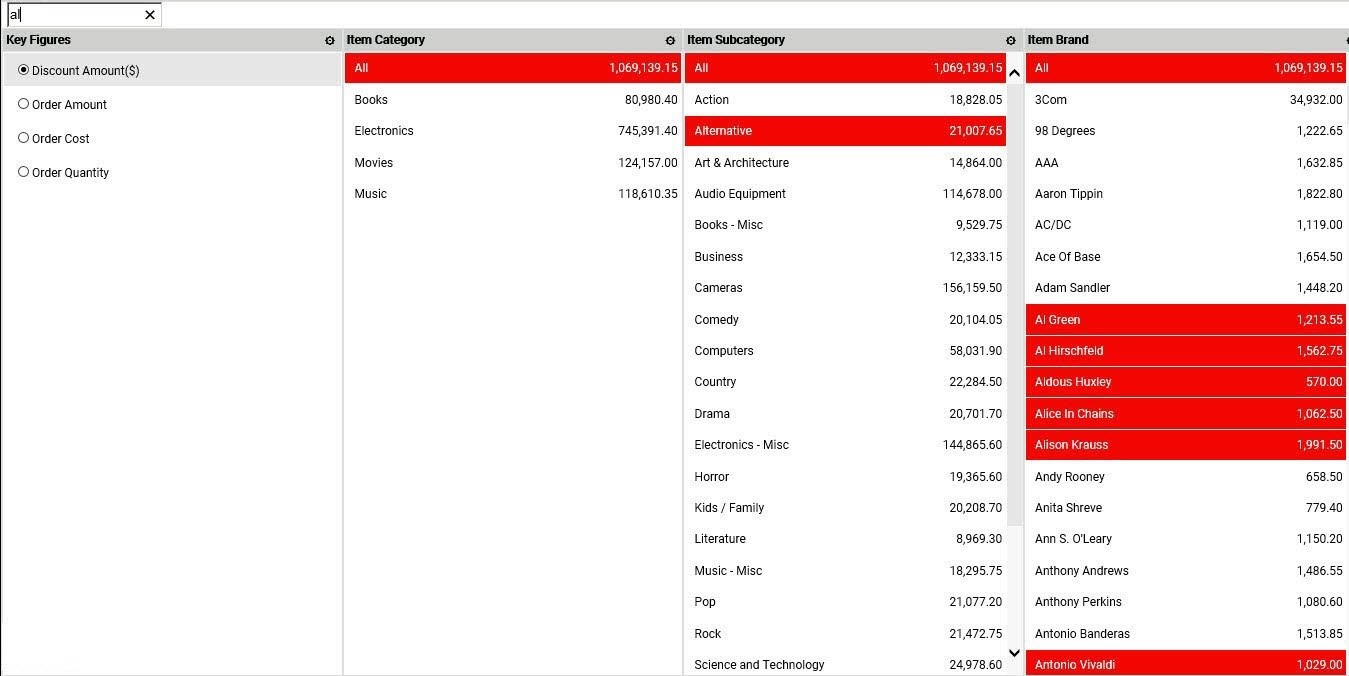Open Item Category settings gear
Image resolution: width=1349 pixels, height=676 pixels.
coord(670,41)
